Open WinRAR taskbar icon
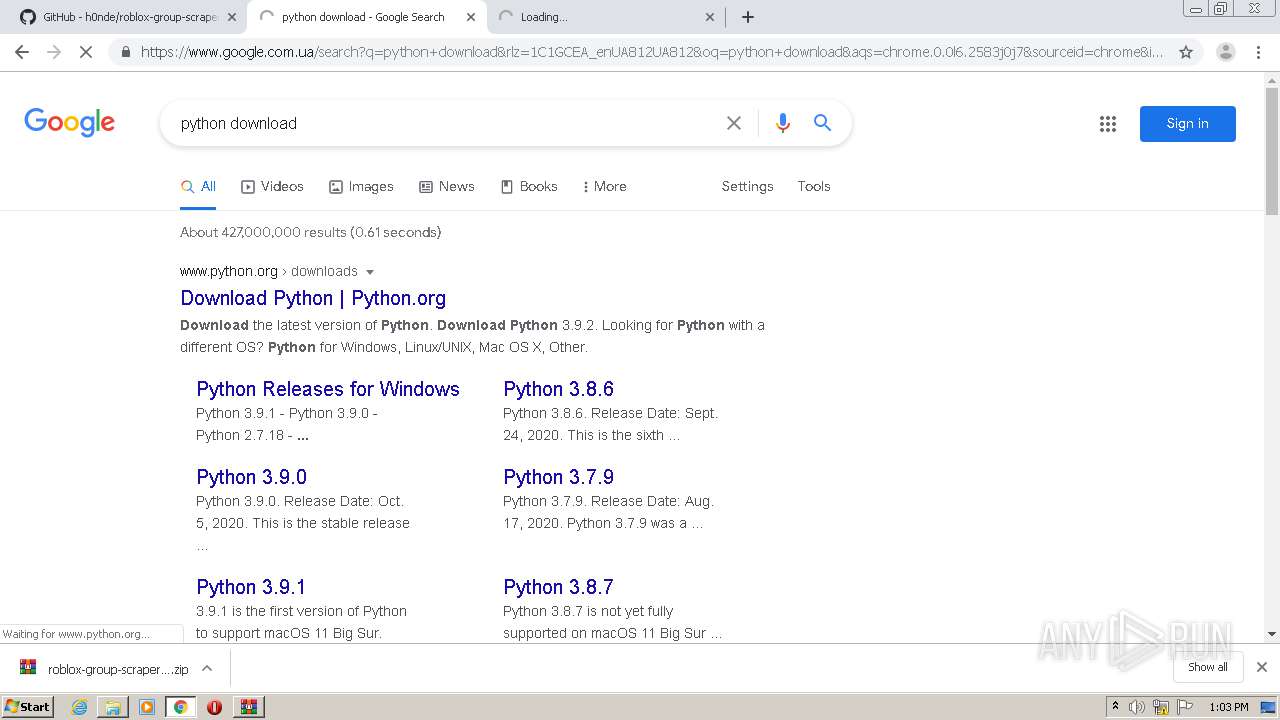The height and width of the screenshot is (720, 1280). [x=248, y=707]
